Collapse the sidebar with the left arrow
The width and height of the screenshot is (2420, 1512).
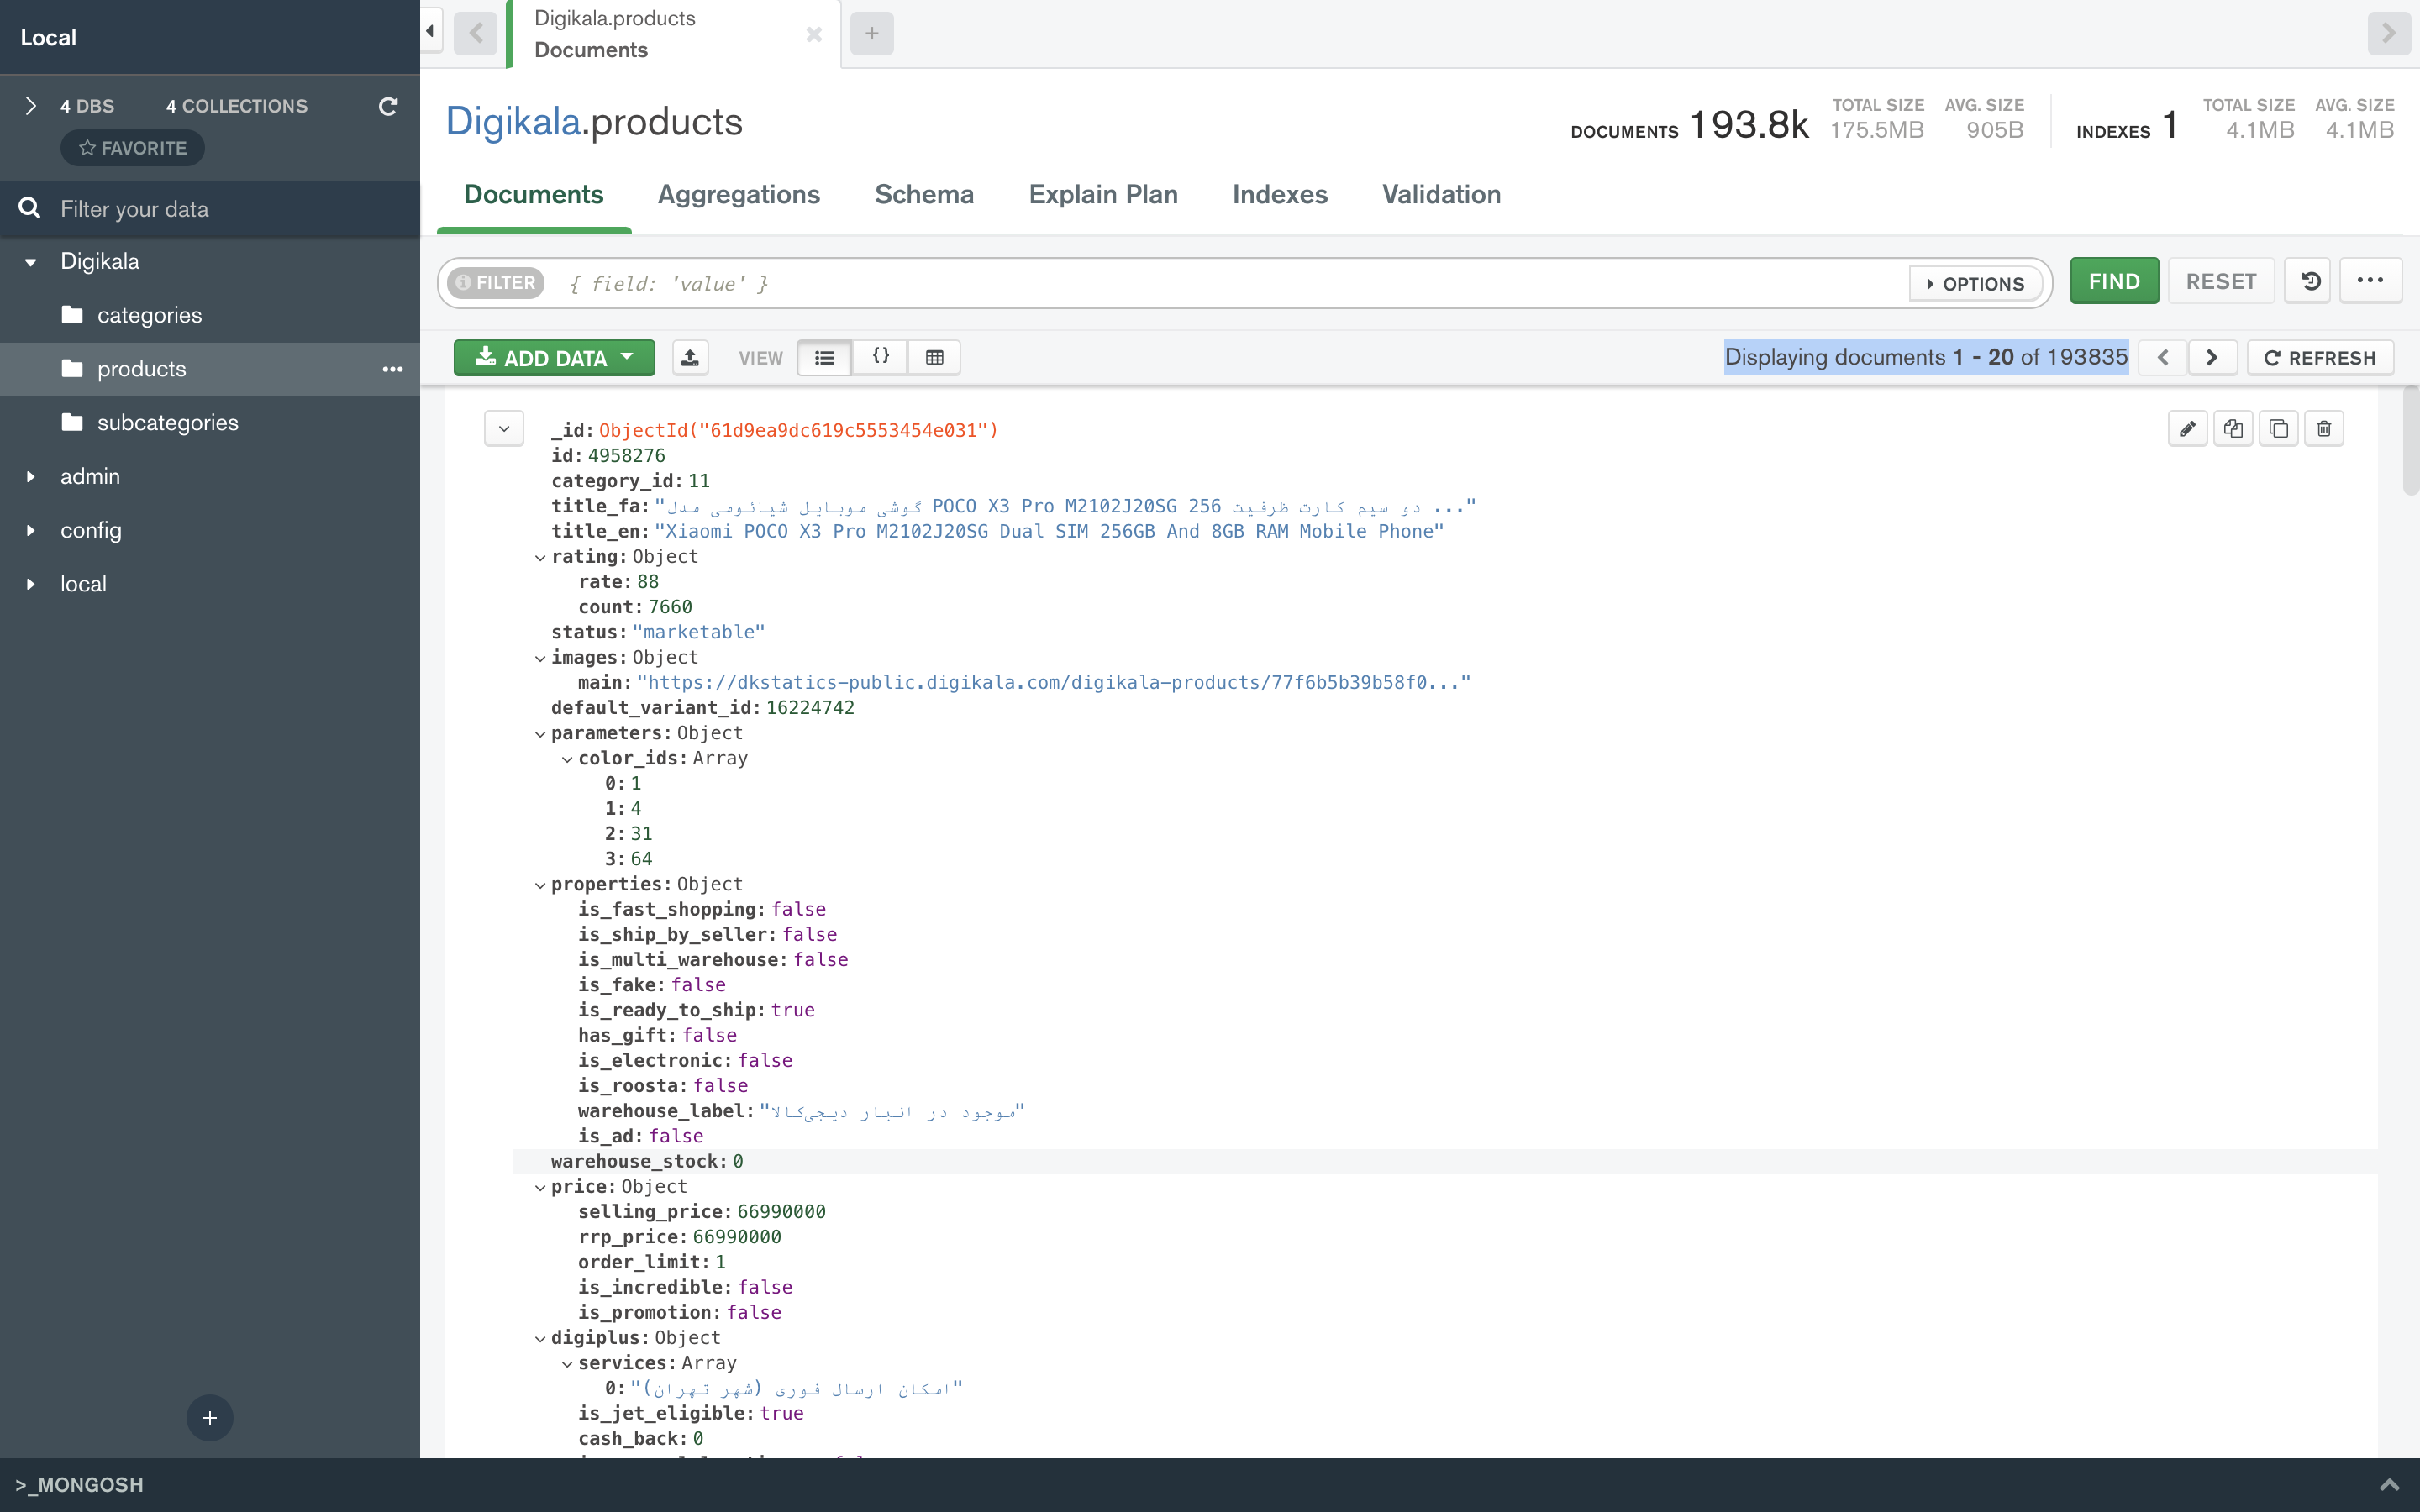pyautogui.click(x=430, y=32)
